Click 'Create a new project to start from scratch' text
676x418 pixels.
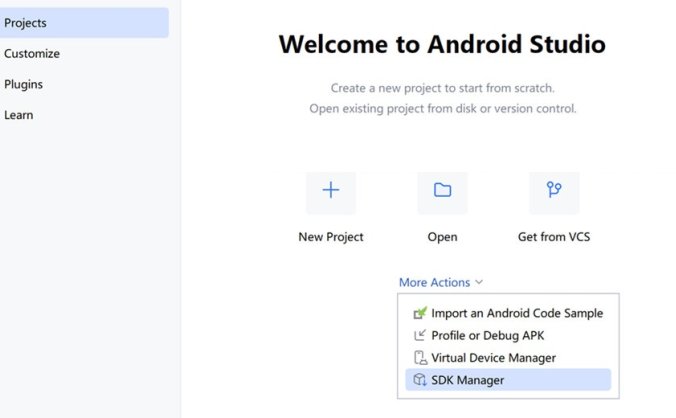tap(442, 88)
